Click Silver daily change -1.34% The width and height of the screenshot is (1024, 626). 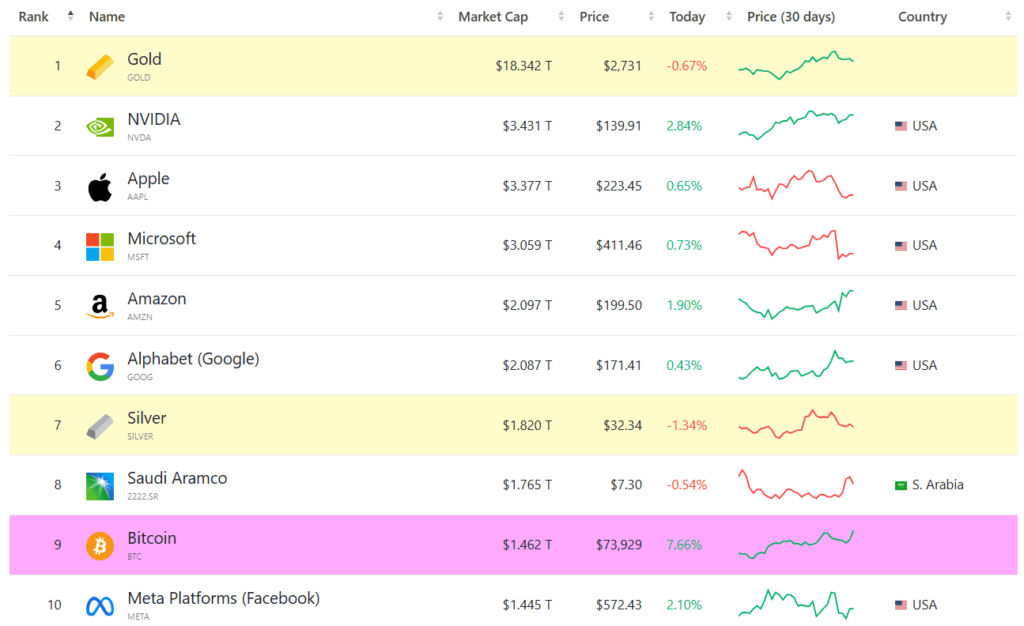686,426
